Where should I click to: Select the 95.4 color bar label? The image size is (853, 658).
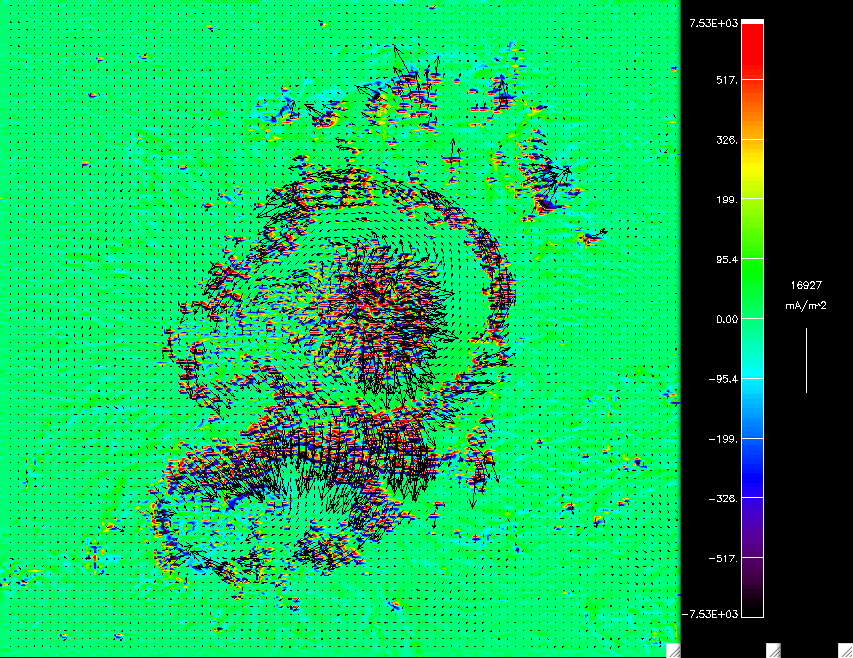(727, 259)
